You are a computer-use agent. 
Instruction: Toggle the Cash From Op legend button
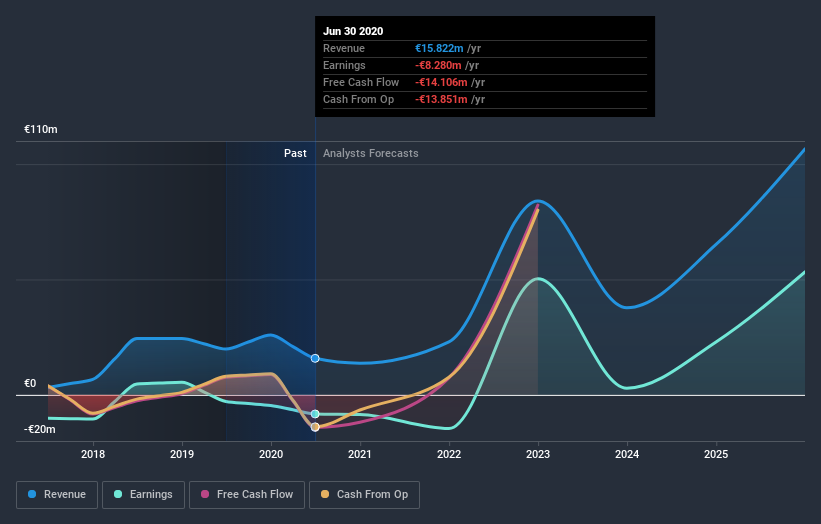tap(364, 495)
